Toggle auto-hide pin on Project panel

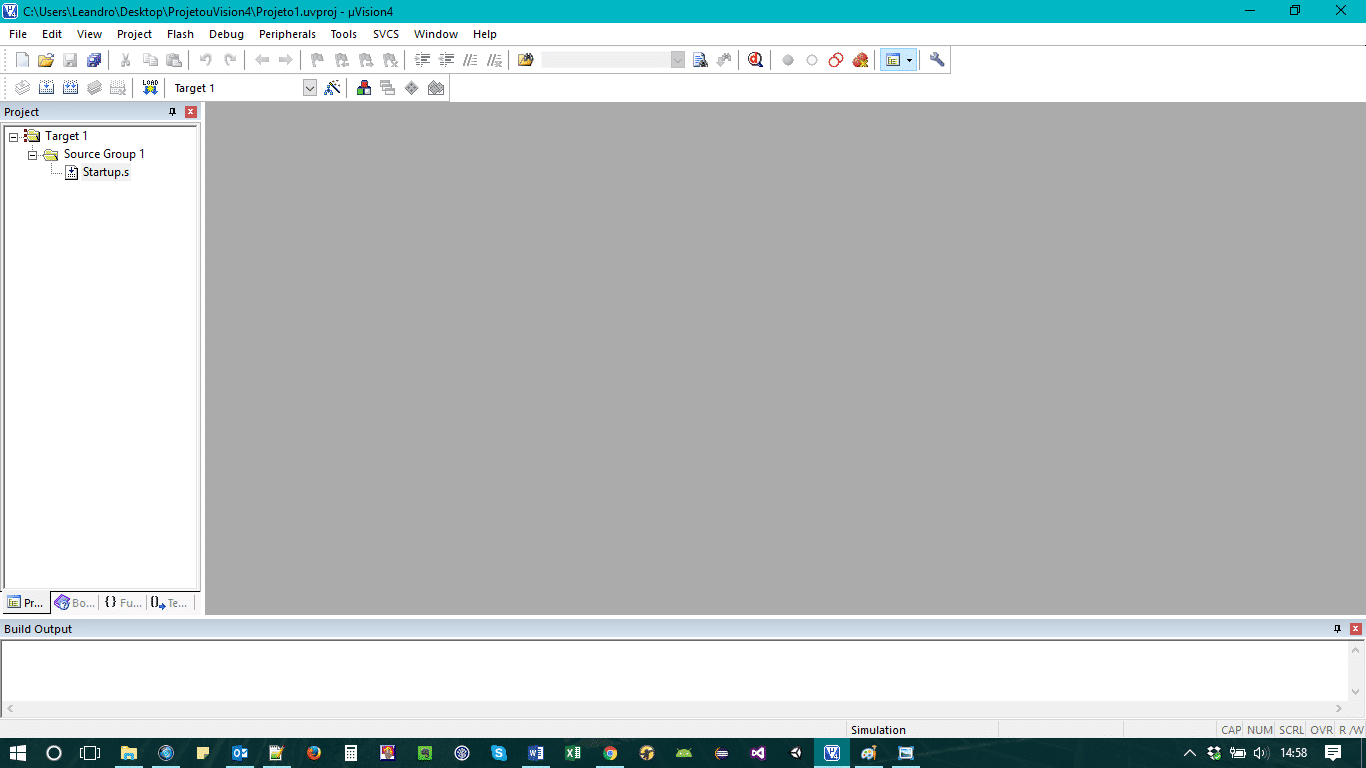pyautogui.click(x=173, y=112)
